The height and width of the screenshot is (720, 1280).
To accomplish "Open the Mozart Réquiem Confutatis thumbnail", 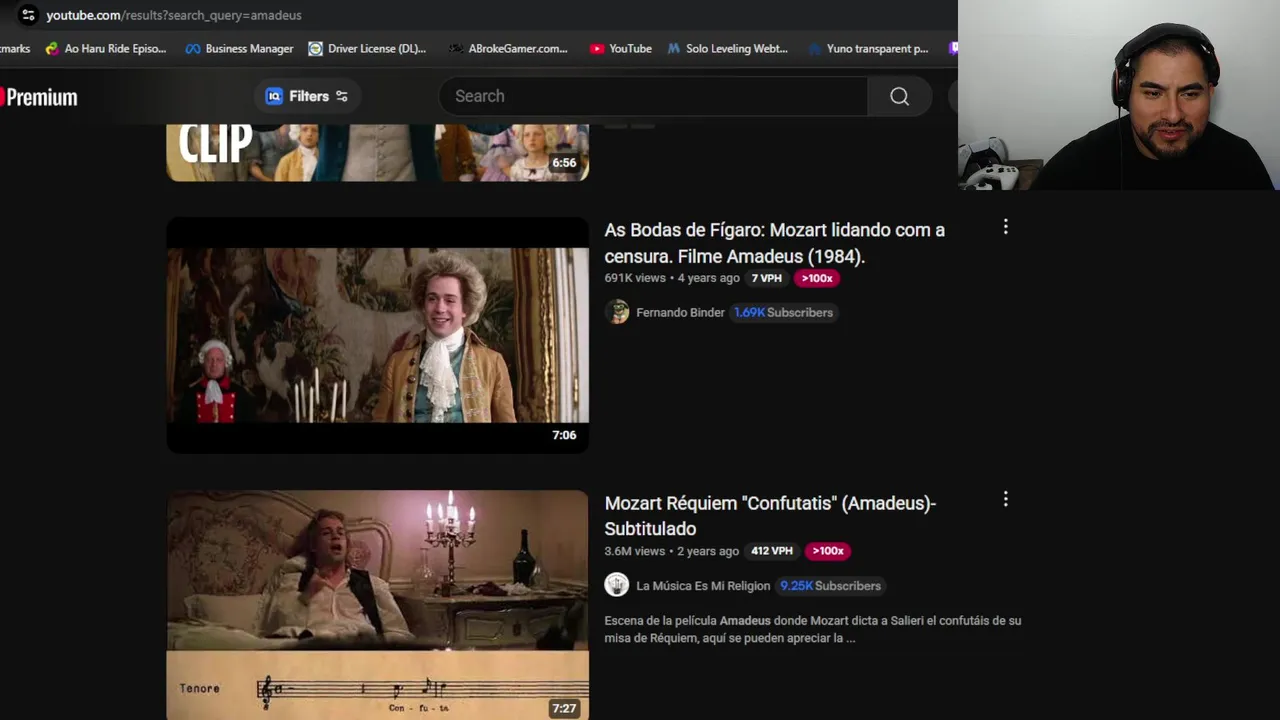I will pos(377,605).
